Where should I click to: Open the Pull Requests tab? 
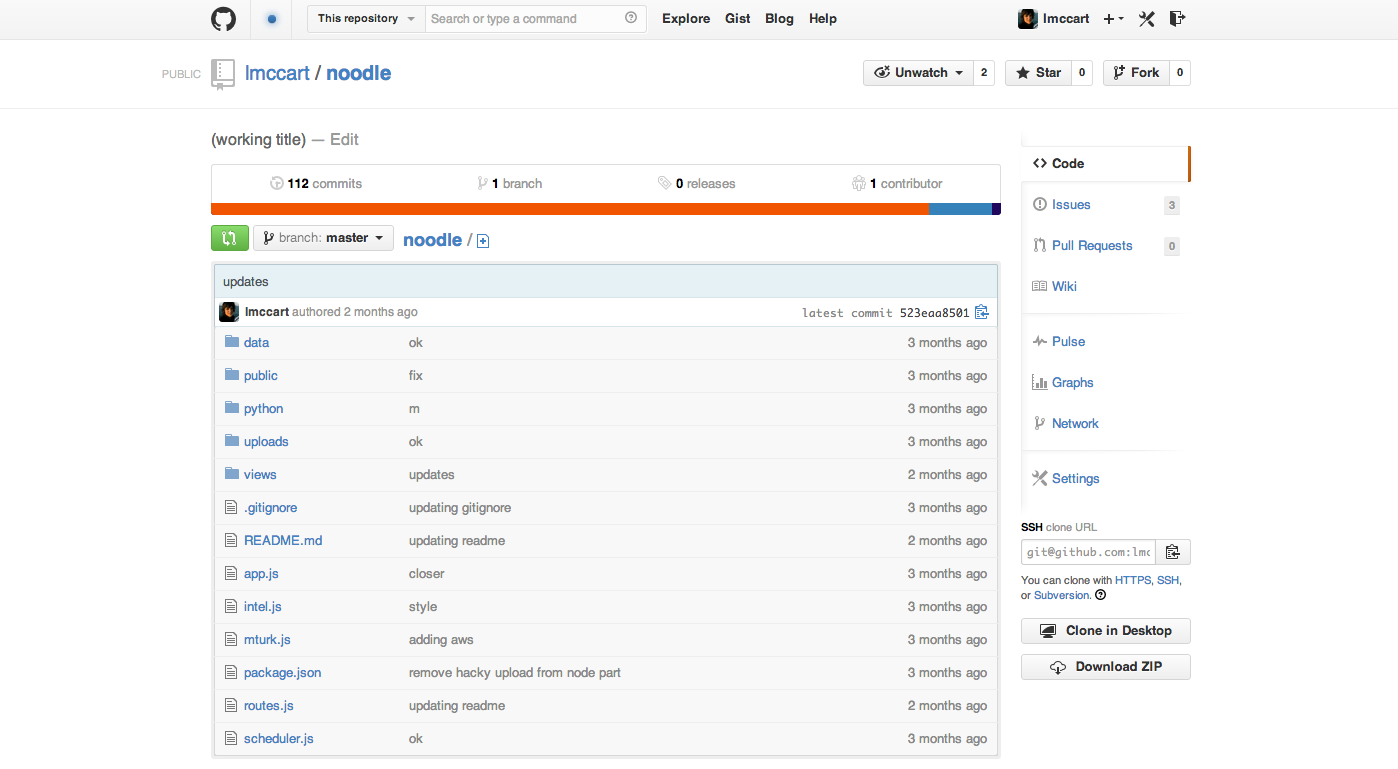pos(1105,246)
